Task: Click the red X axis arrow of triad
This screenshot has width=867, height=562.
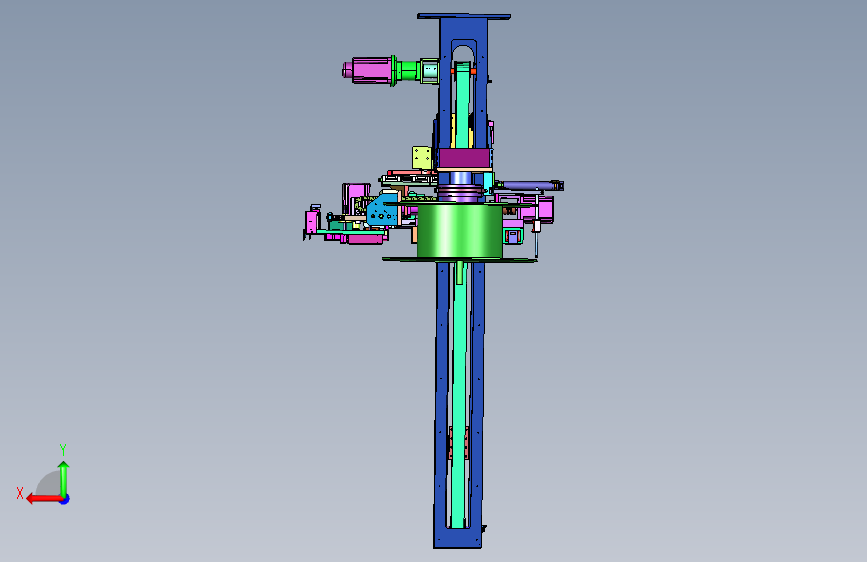Action: click(x=43, y=499)
